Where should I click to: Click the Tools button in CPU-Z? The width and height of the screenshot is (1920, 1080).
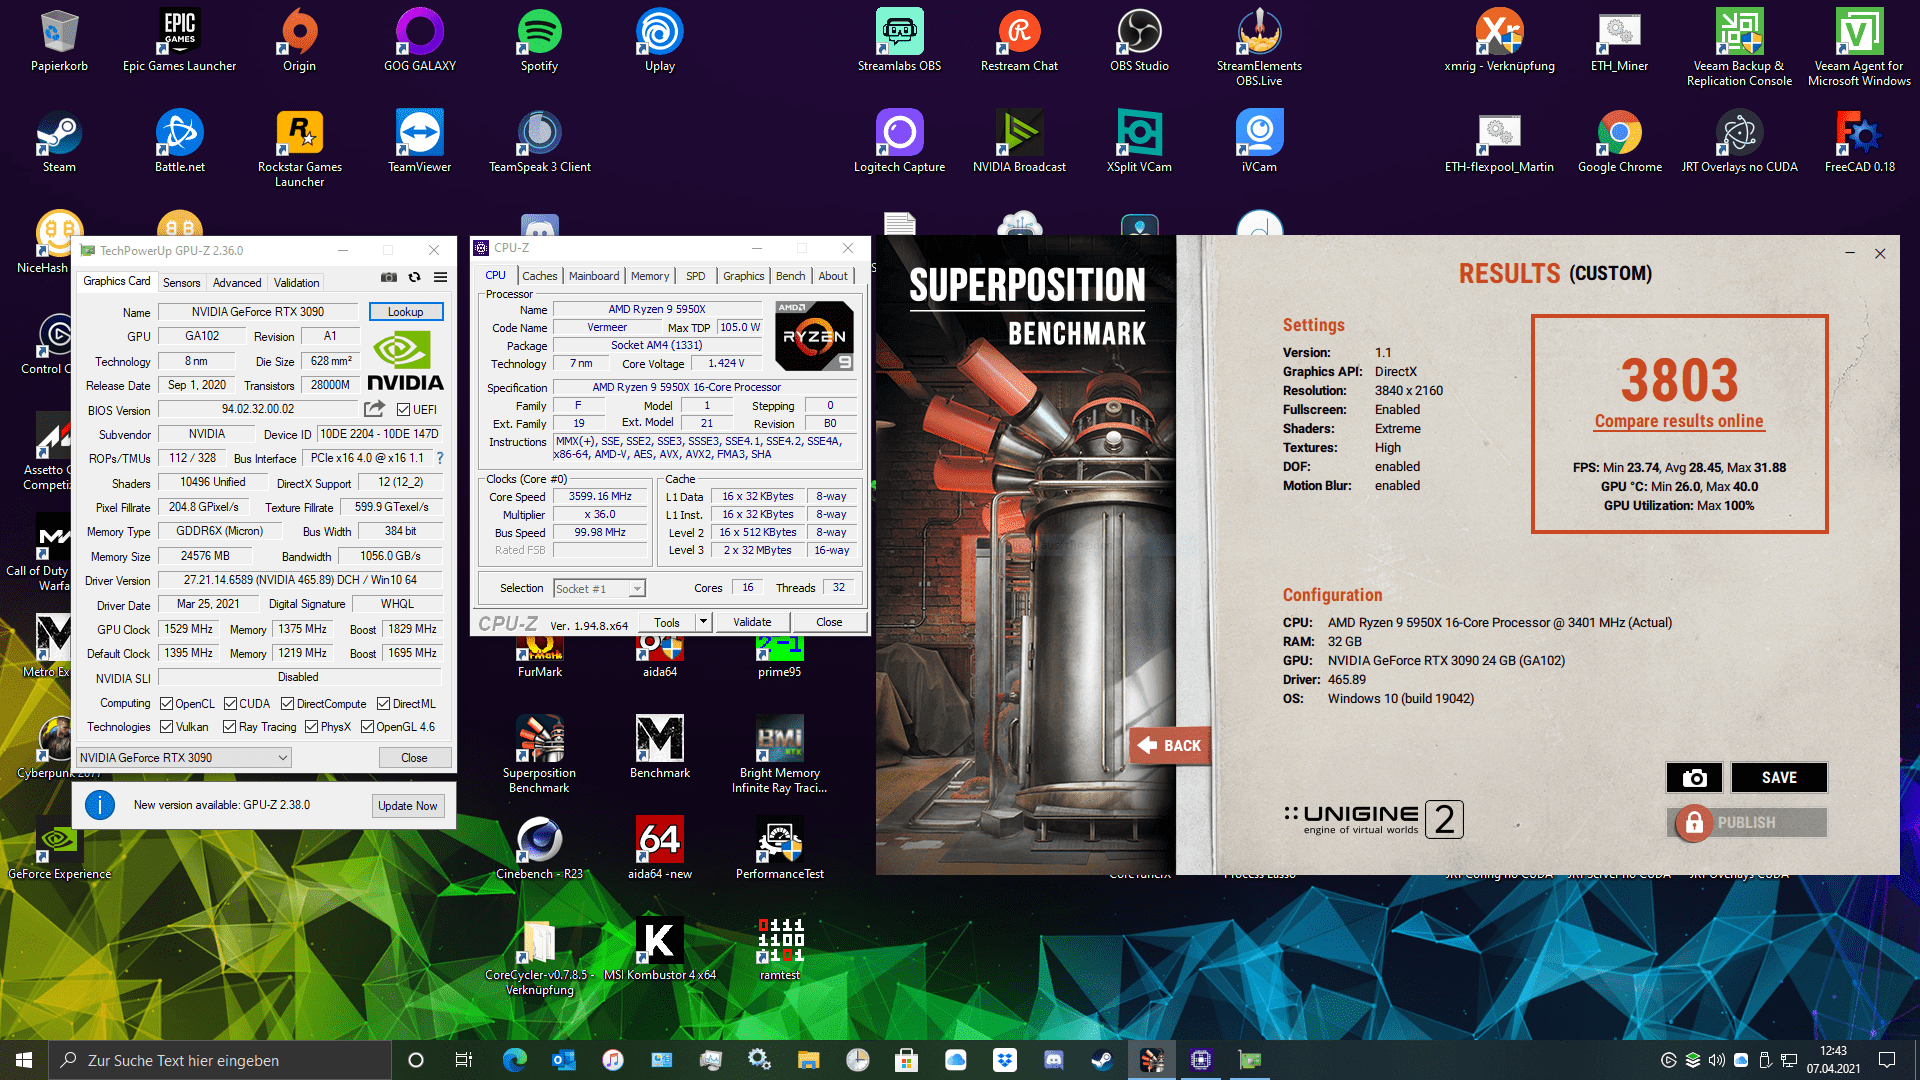(x=667, y=622)
